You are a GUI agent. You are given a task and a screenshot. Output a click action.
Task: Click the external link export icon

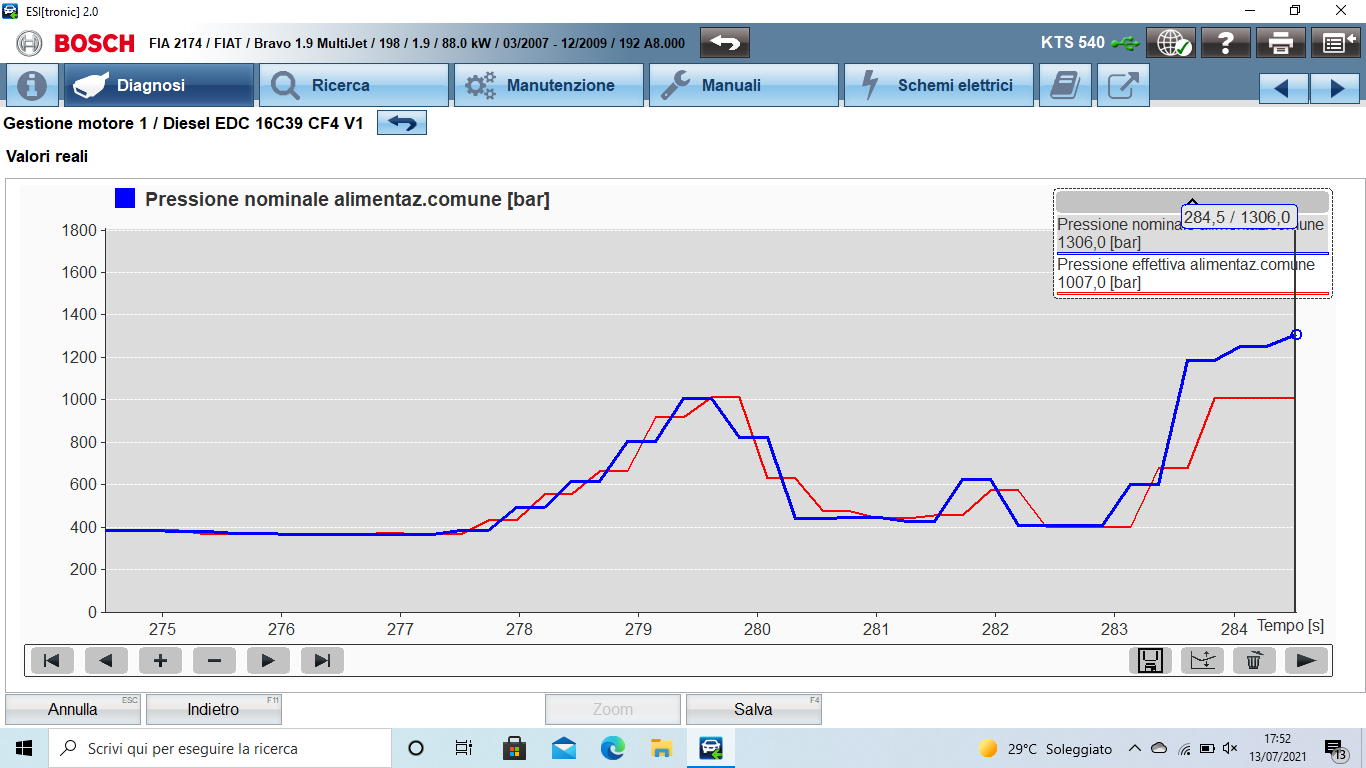click(x=1123, y=86)
